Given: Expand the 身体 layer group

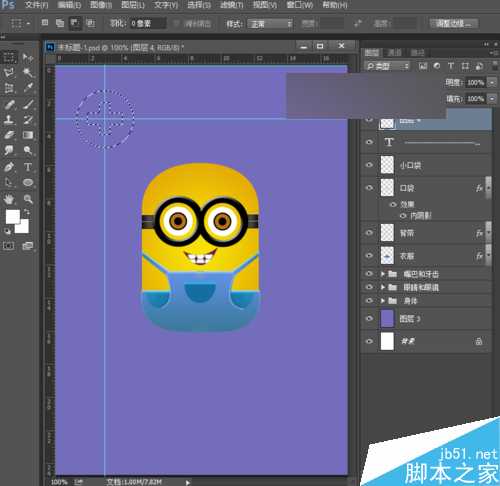Looking at the screenshot, I should click(383, 301).
